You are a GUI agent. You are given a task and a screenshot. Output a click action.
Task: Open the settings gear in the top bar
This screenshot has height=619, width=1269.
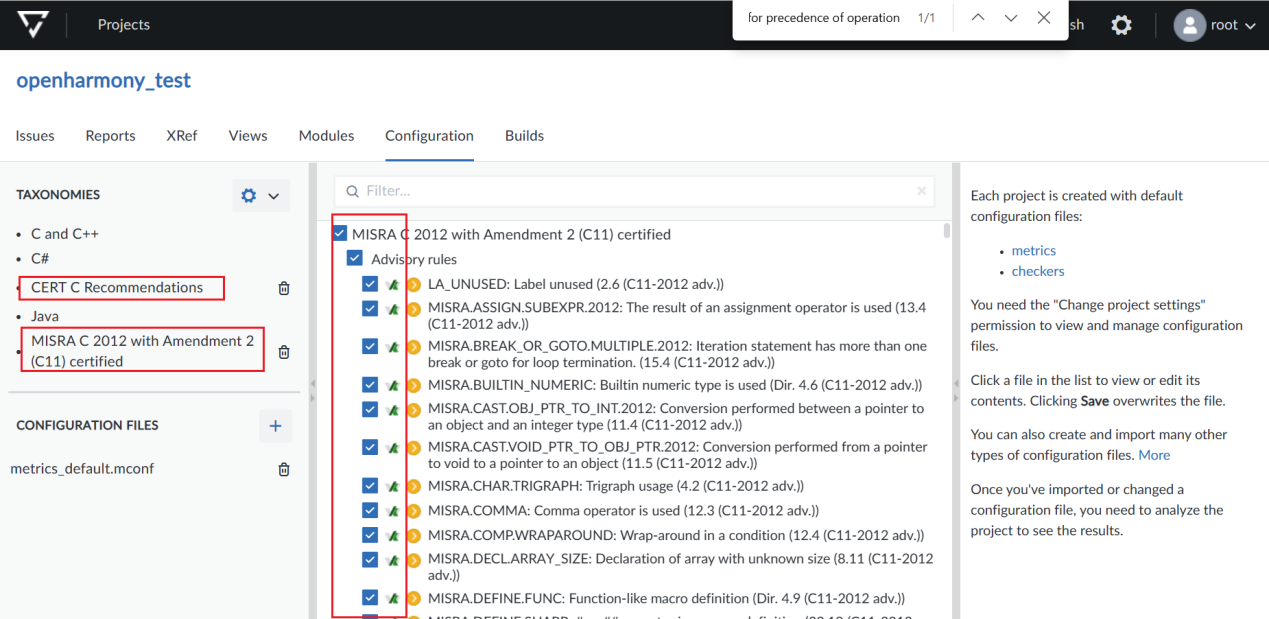pyautogui.click(x=1122, y=25)
